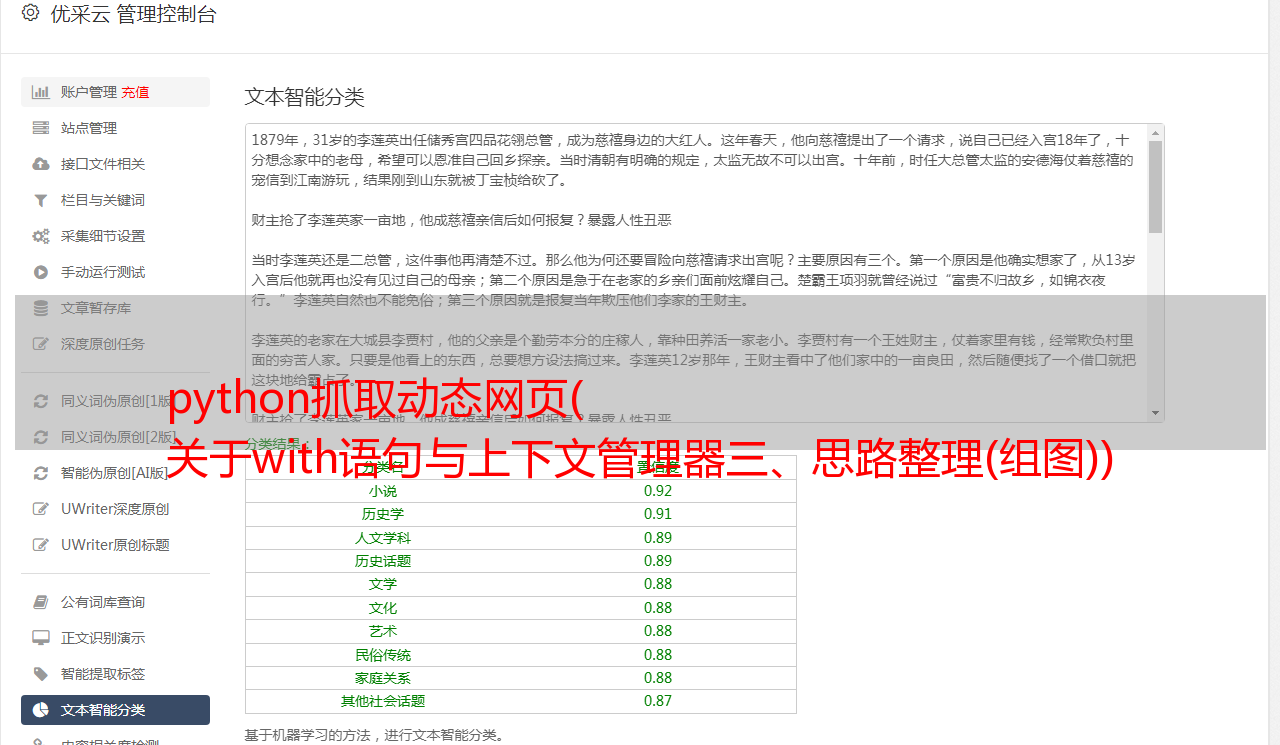This screenshot has width=1280, height=745.
Task: Click the cloud download icon for 接口文件相关
Action: pyautogui.click(x=40, y=164)
